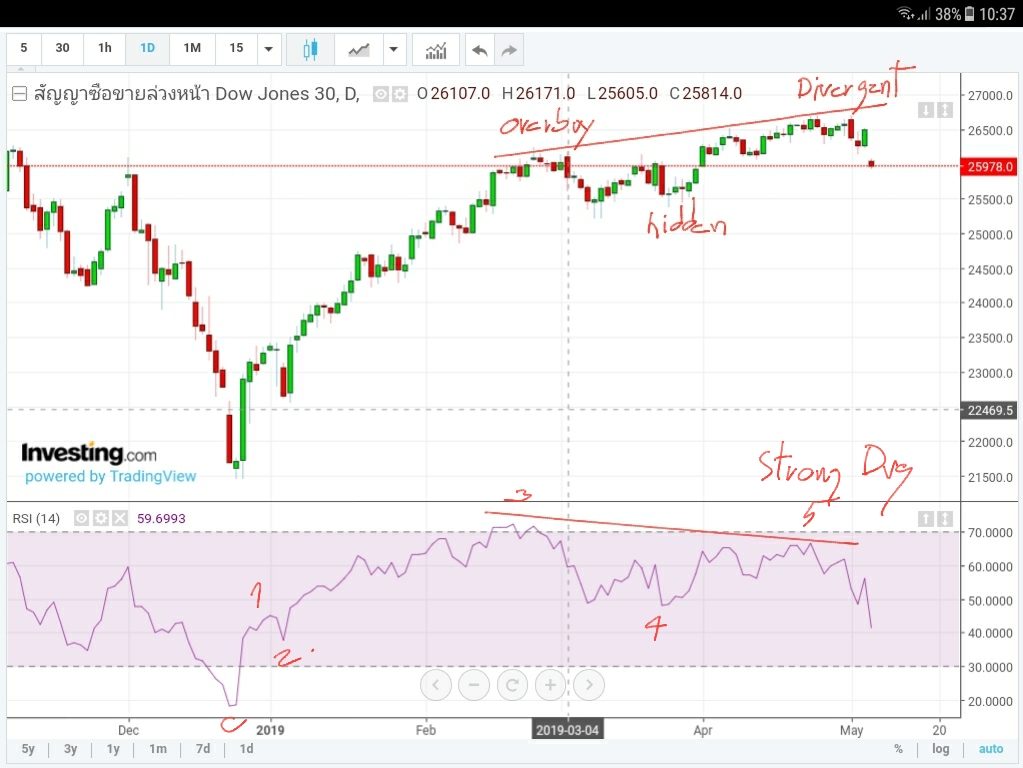Pan chart right with arrow button

[x=589, y=685]
